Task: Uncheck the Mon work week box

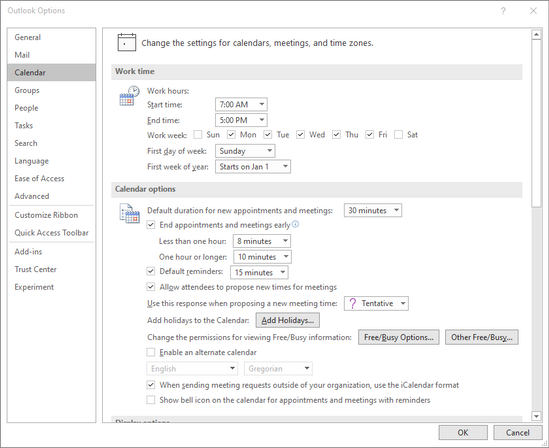Action: [231, 135]
